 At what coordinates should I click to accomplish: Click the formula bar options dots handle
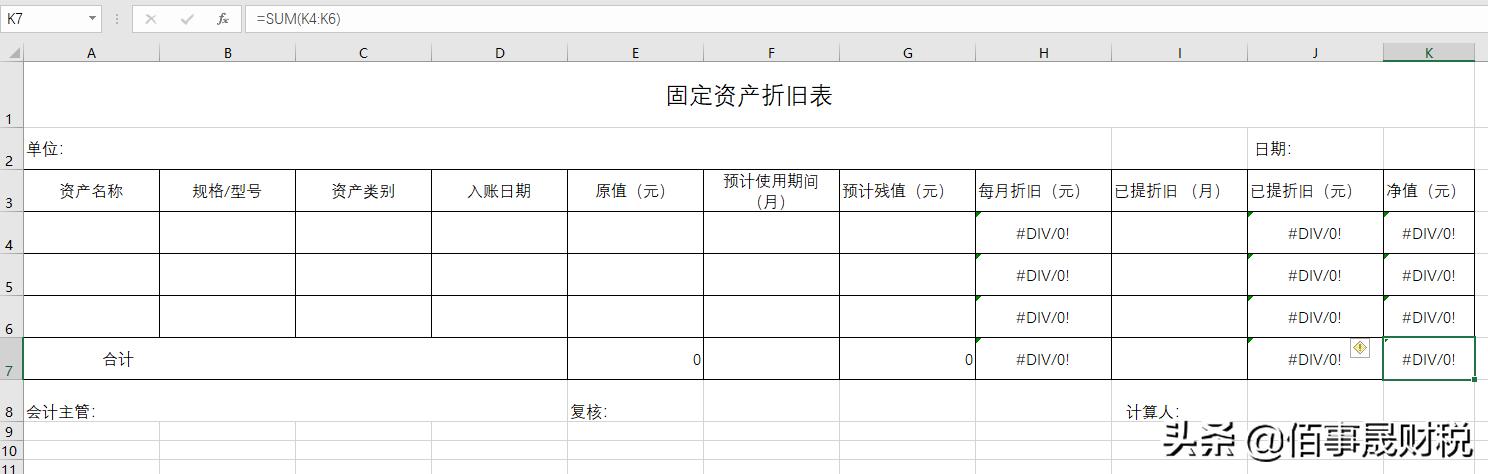pyautogui.click(x=117, y=19)
